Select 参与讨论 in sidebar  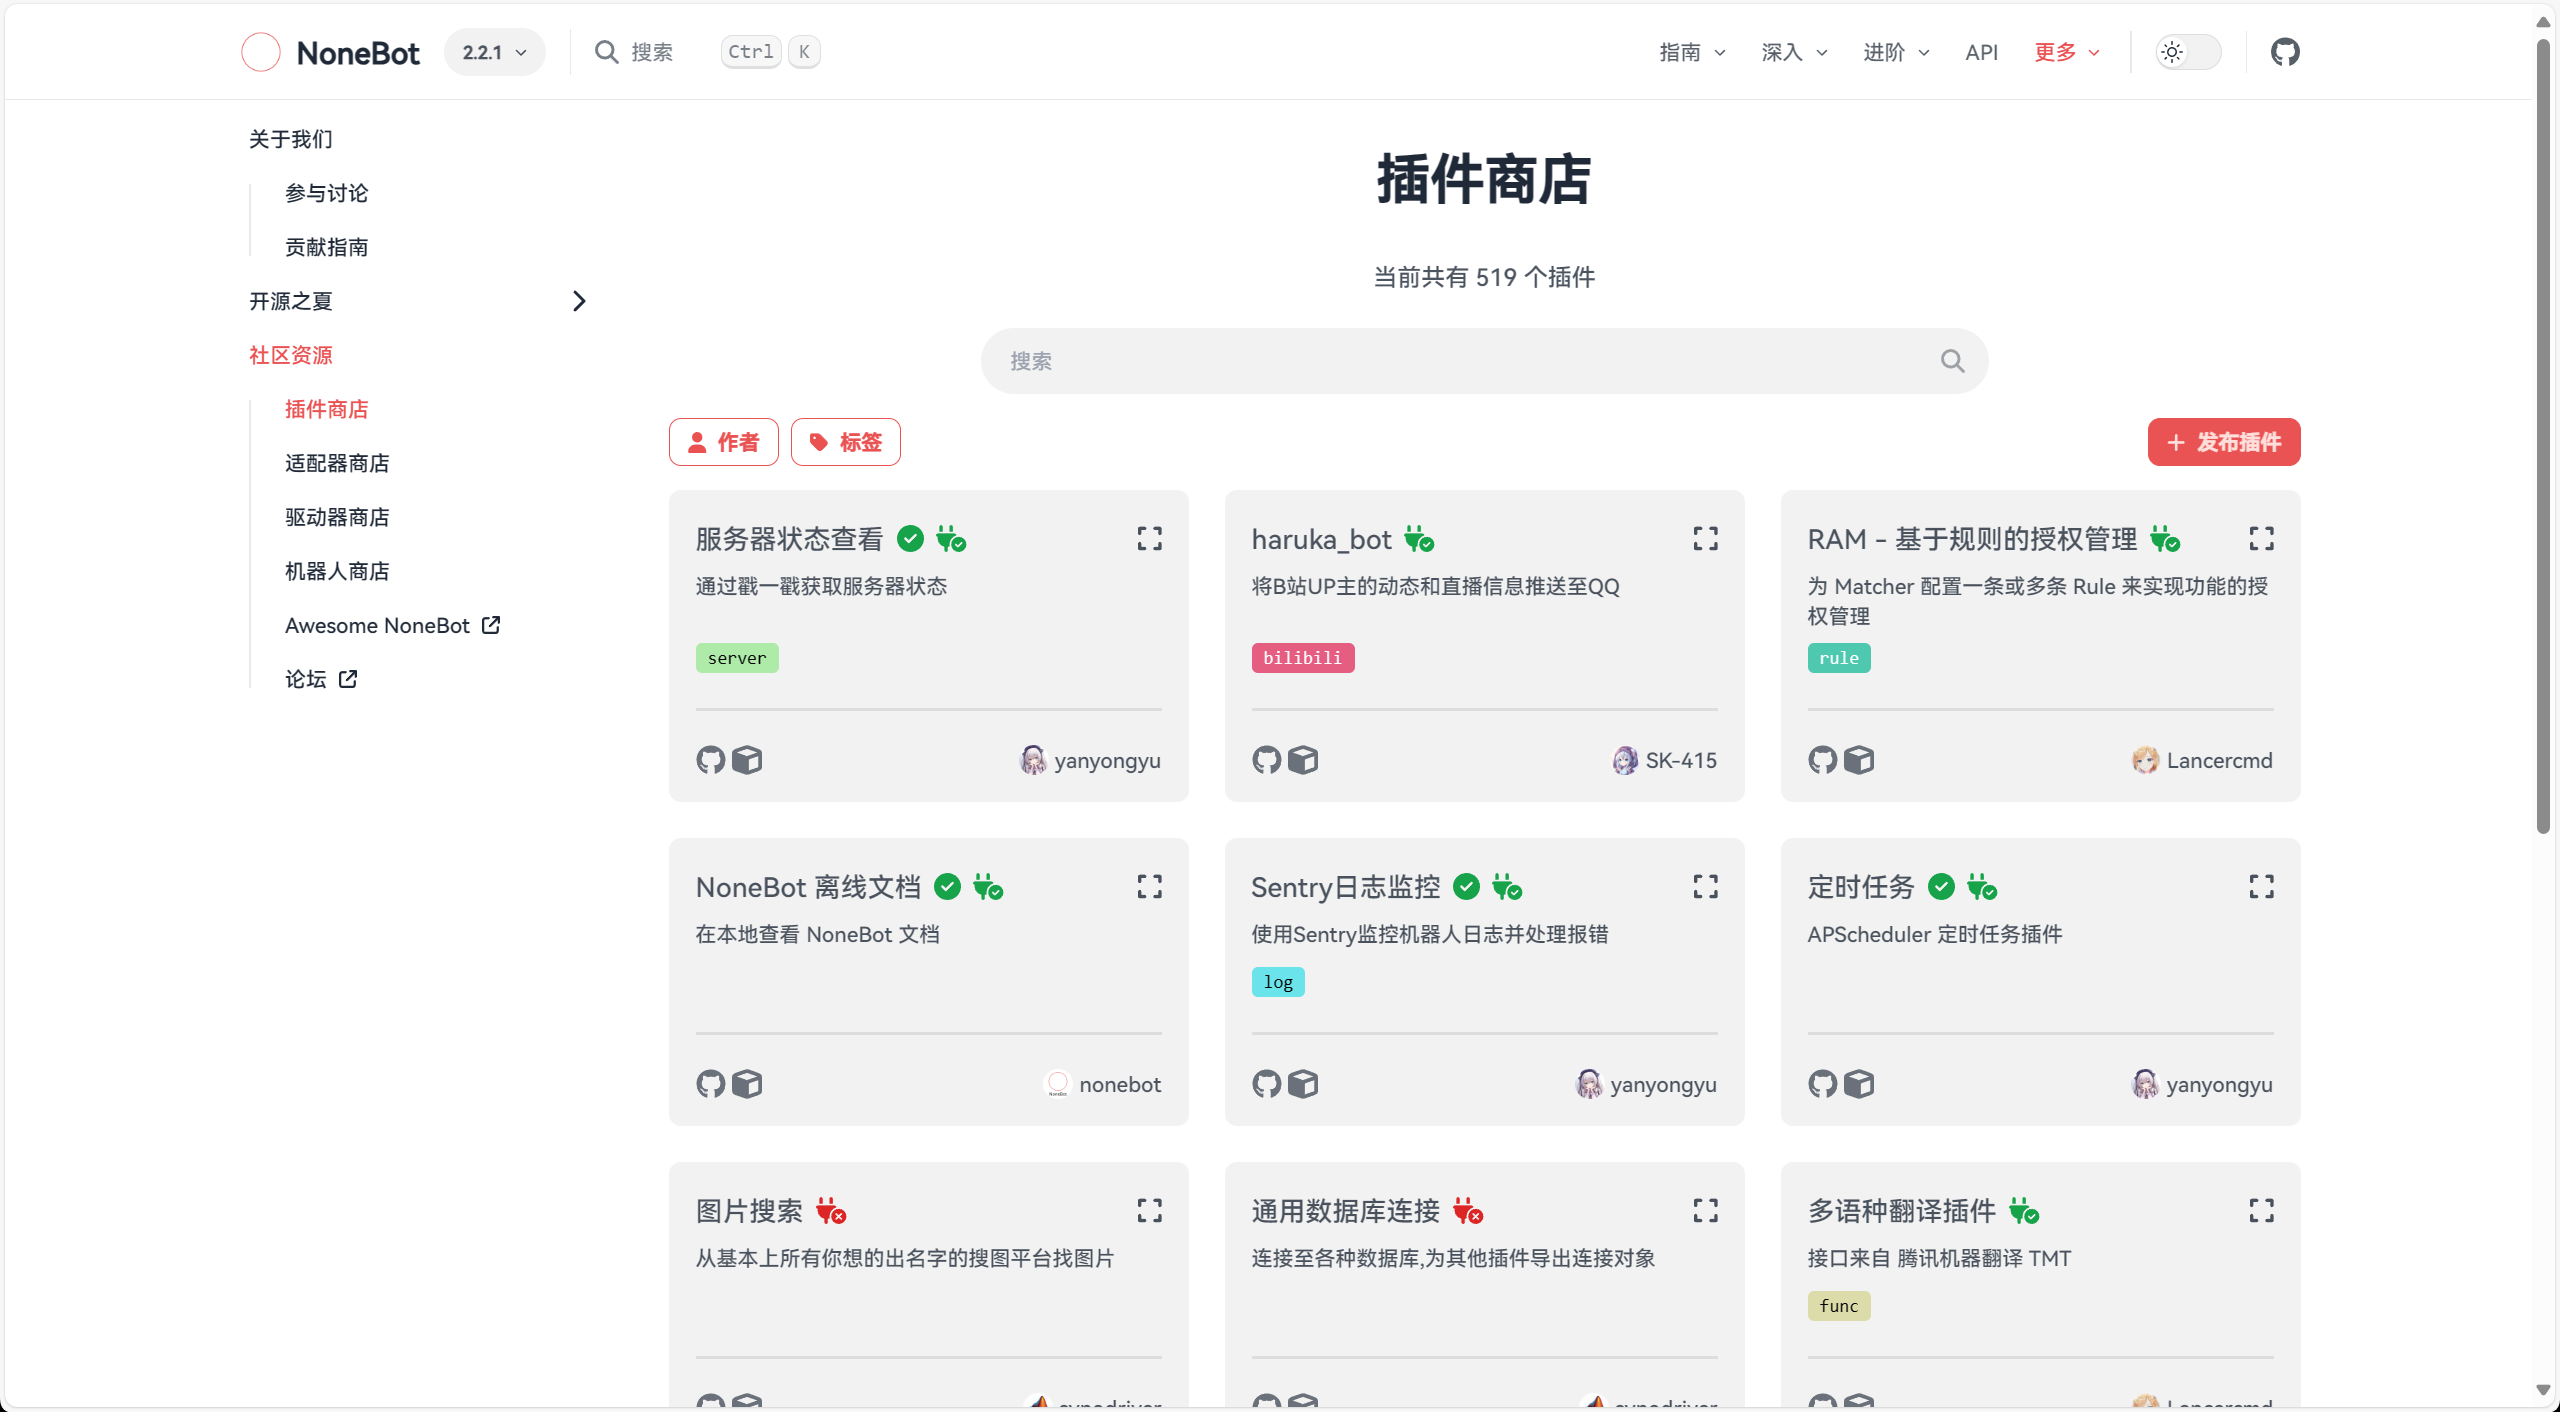point(327,193)
